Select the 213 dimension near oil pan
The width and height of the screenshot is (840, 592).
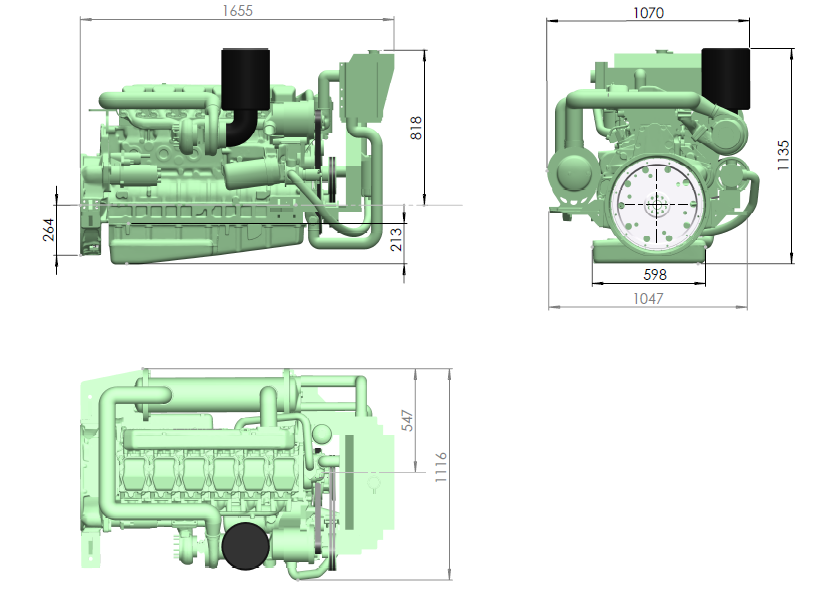[396, 239]
